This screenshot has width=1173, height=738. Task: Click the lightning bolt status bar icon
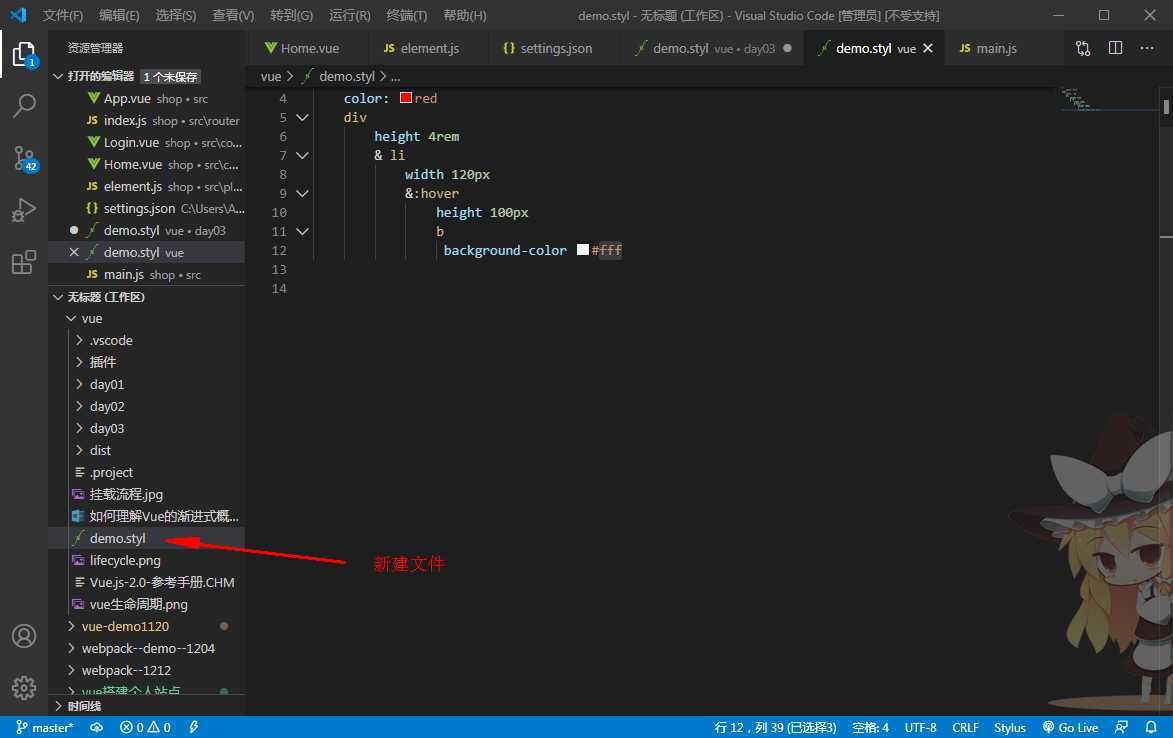(194, 728)
